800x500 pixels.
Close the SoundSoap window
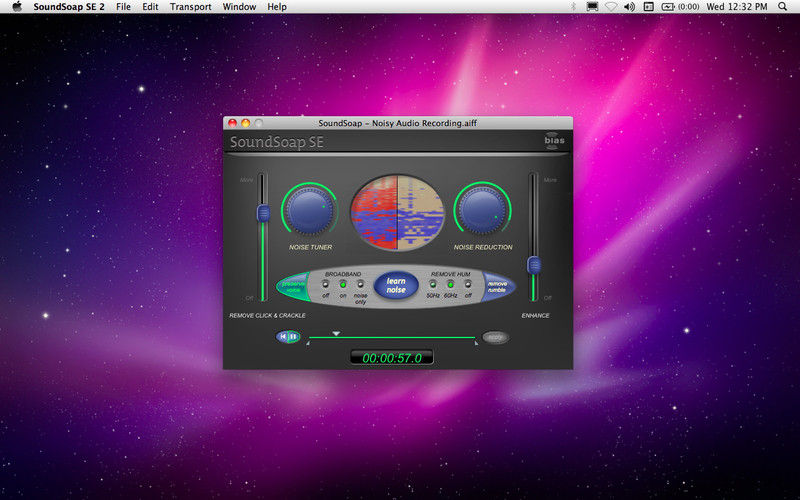233,123
